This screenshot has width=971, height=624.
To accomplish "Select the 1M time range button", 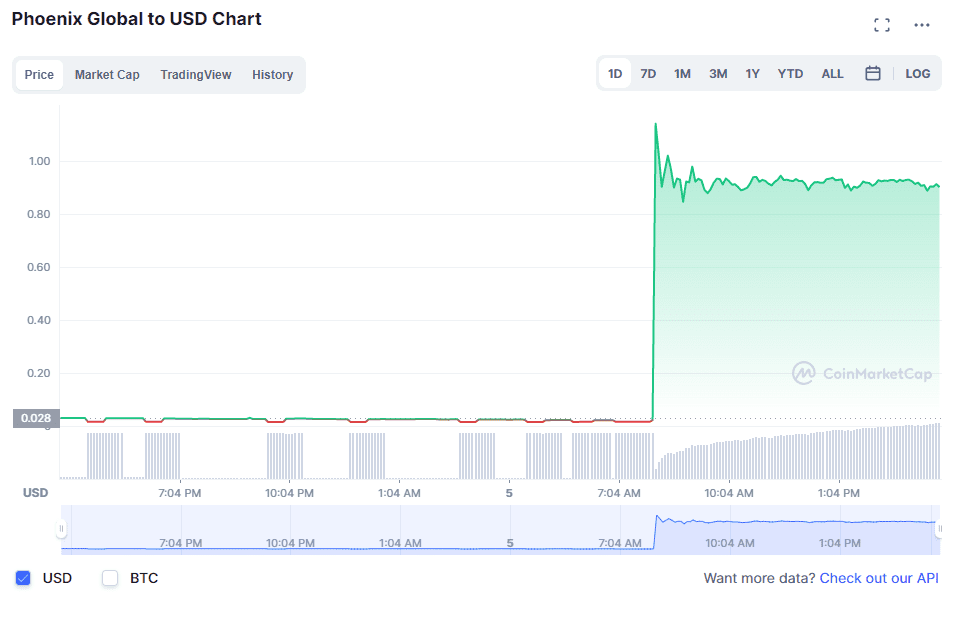I will 683,73.
